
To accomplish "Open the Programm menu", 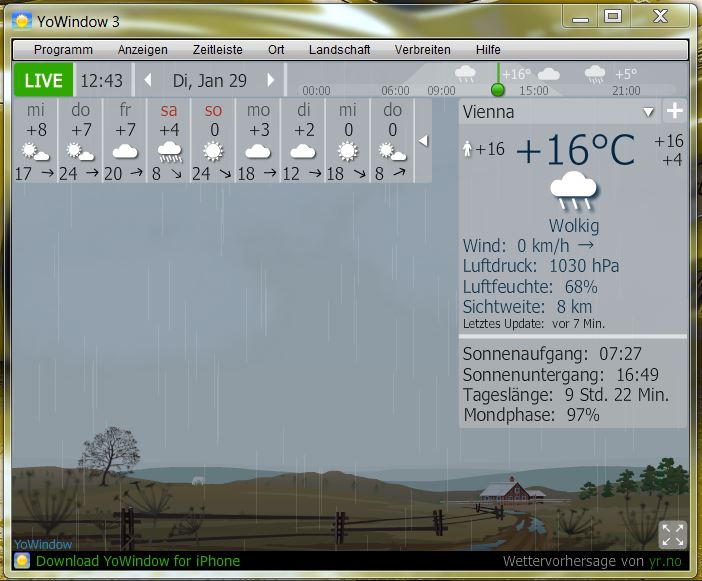I will point(63,49).
